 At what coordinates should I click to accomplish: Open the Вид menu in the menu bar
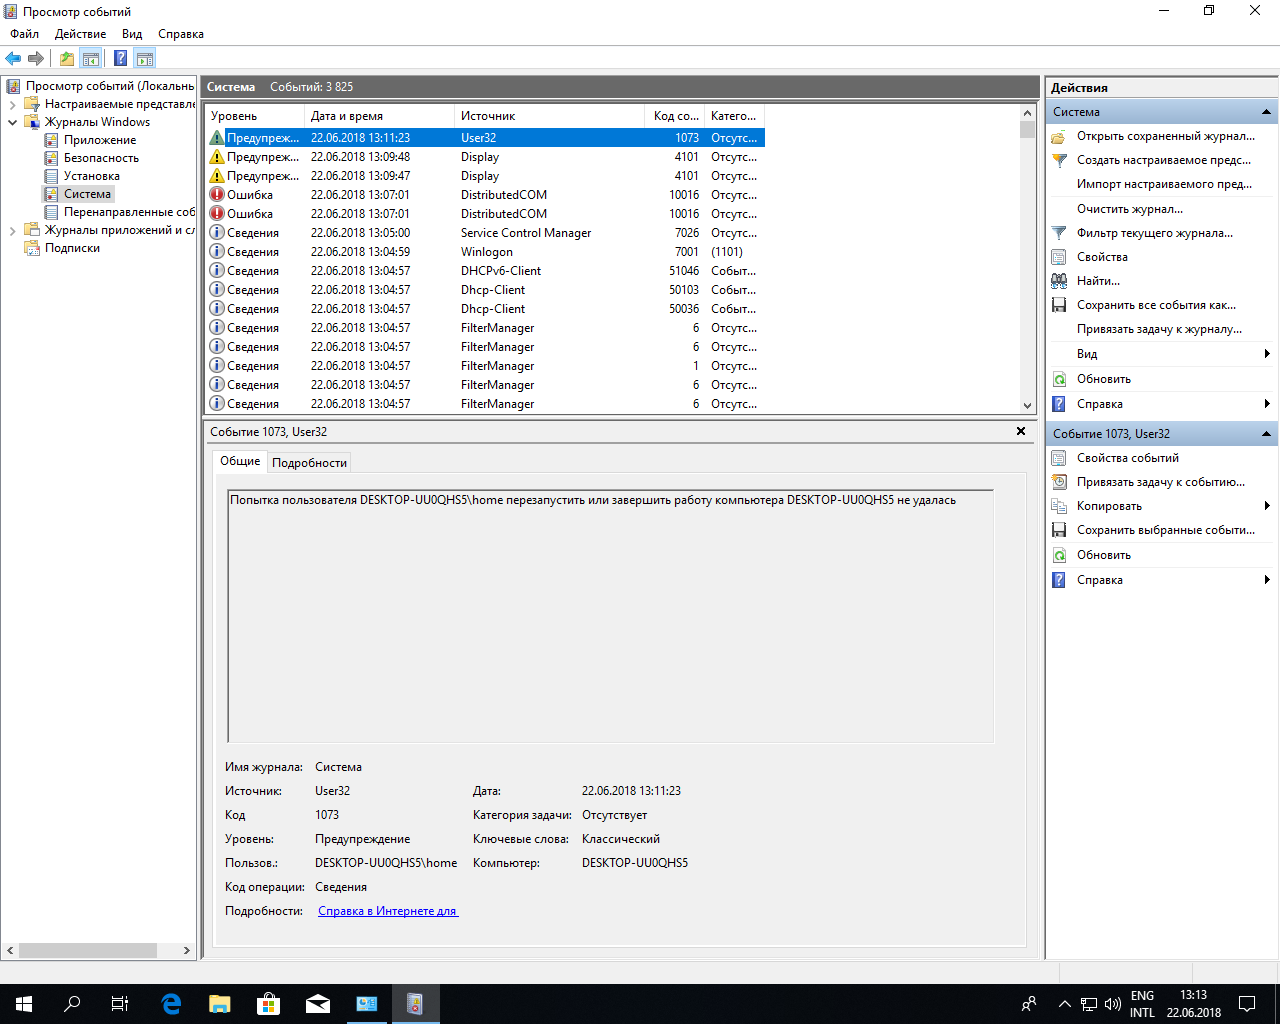[132, 34]
